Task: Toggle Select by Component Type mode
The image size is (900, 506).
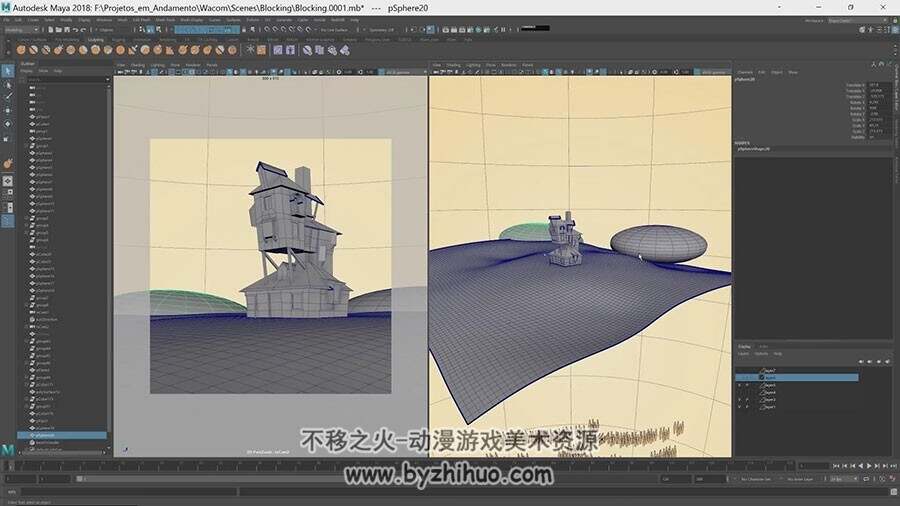Action: 158,30
